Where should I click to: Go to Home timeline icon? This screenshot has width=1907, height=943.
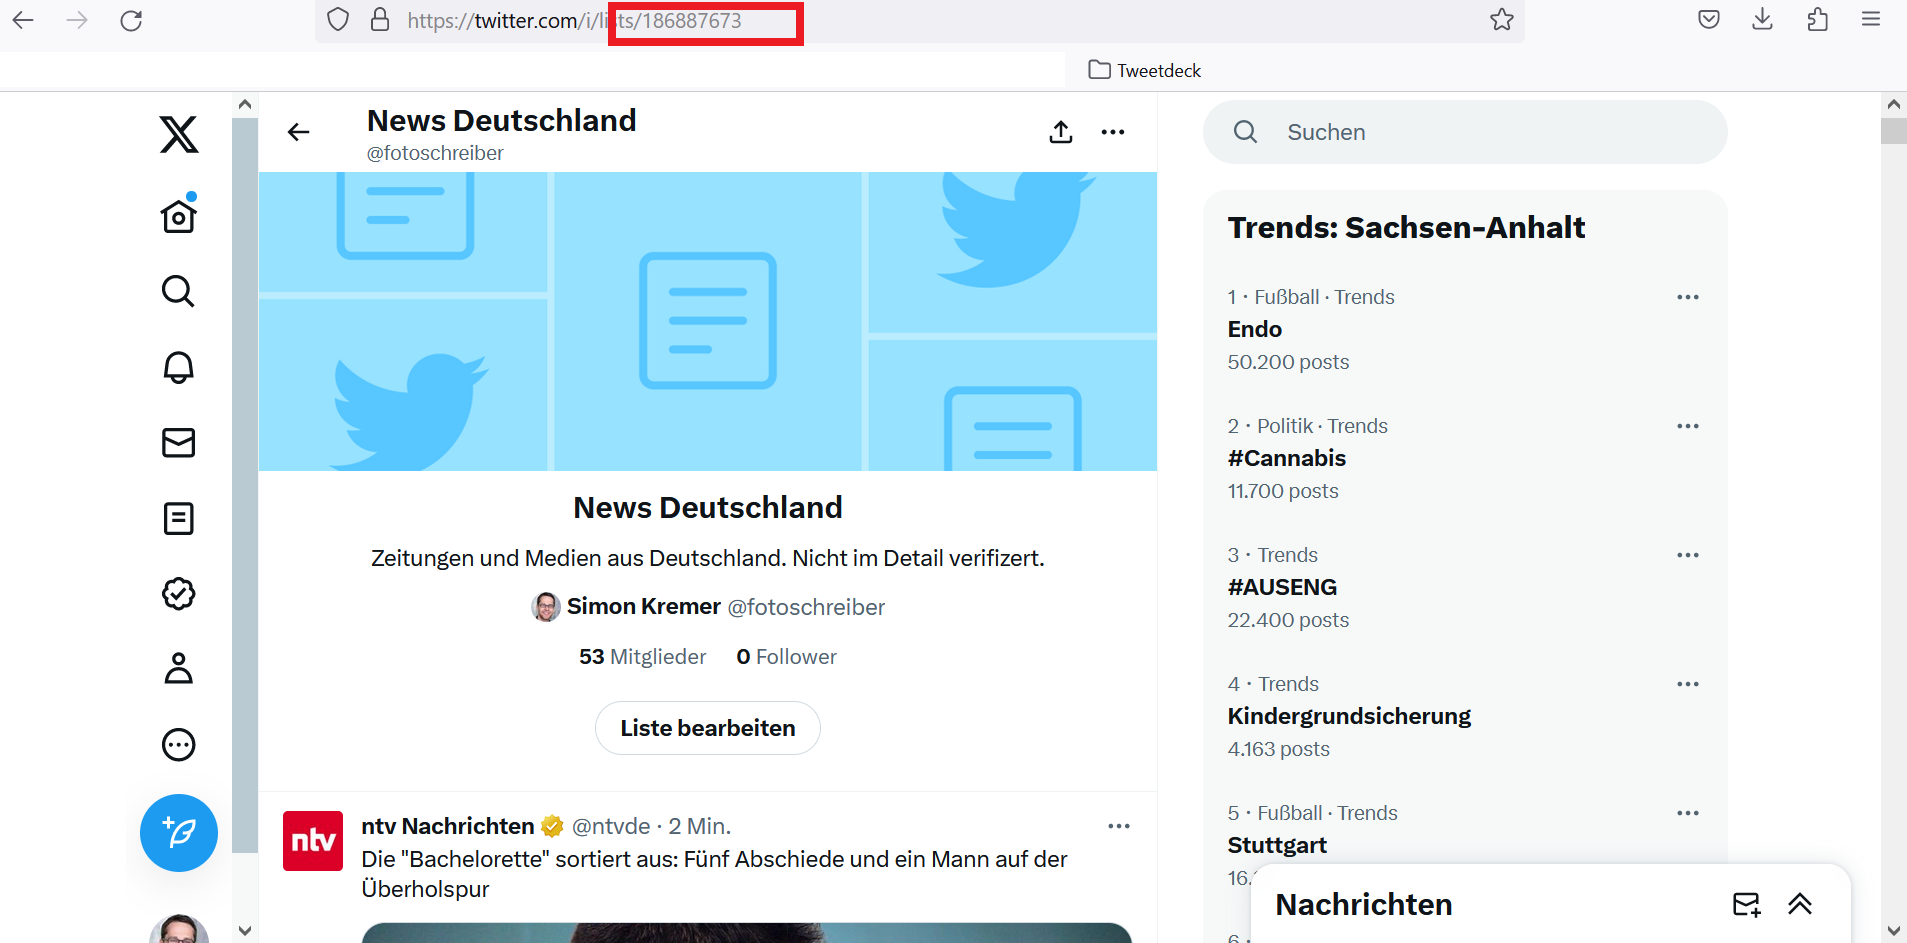(x=179, y=215)
